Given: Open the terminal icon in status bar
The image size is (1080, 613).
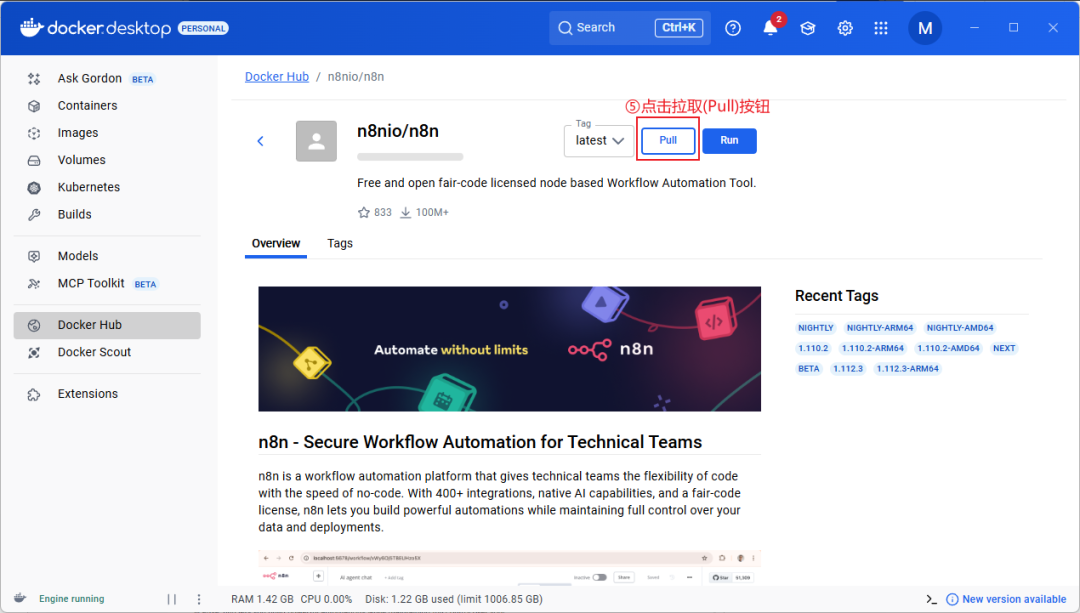Looking at the screenshot, I should click(931, 599).
